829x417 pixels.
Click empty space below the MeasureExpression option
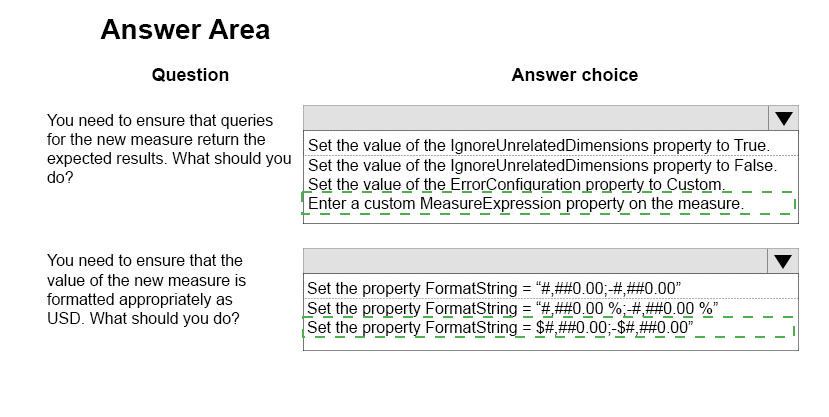[x=550, y=219]
